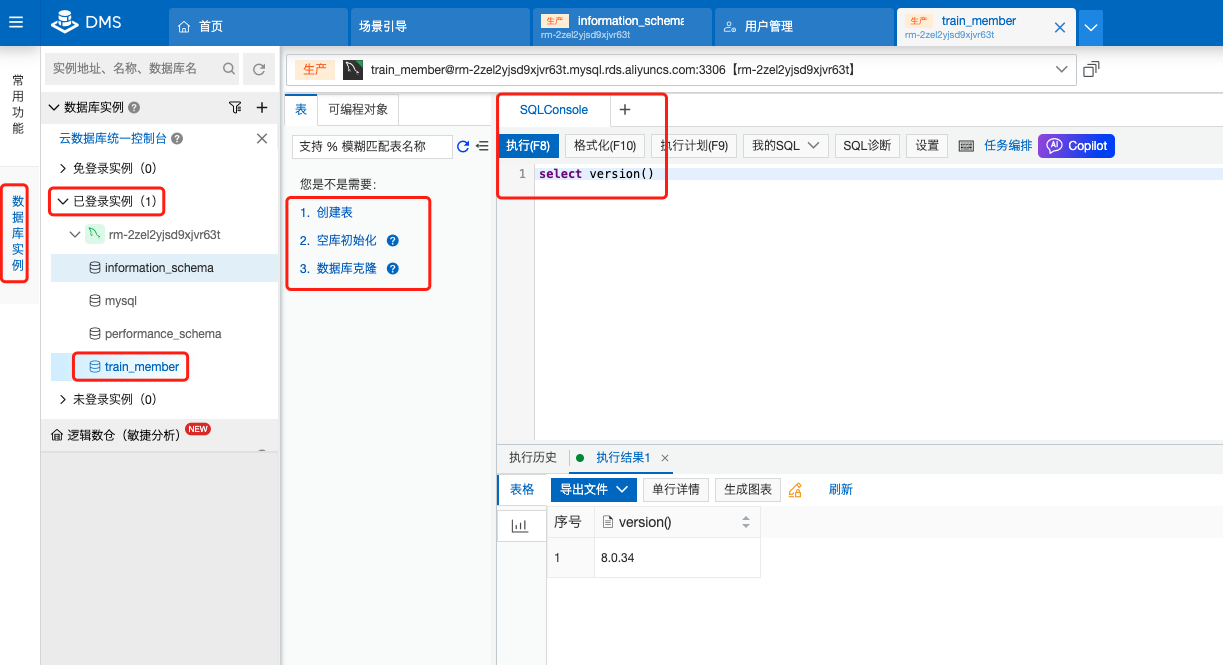1223x665 pixels.
Task: Open the 执行结果1 tab
Action: point(623,458)
